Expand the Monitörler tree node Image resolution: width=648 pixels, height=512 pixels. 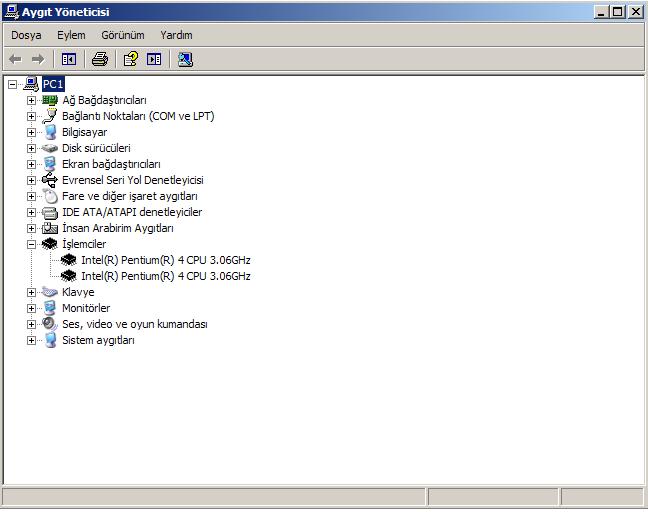coord(31,308)
